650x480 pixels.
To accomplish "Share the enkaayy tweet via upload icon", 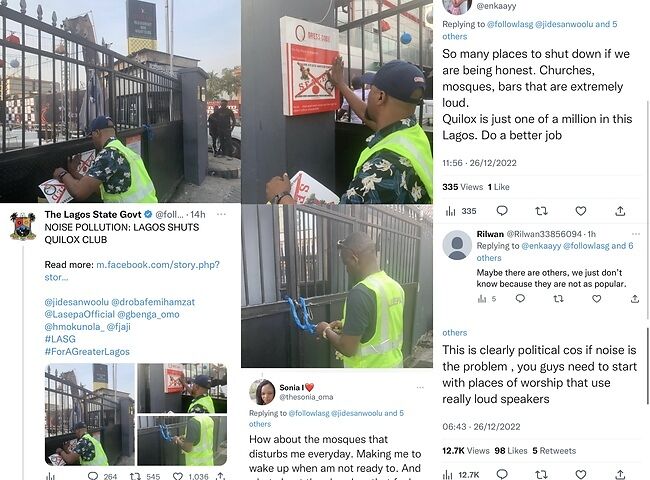I will 620,211.
